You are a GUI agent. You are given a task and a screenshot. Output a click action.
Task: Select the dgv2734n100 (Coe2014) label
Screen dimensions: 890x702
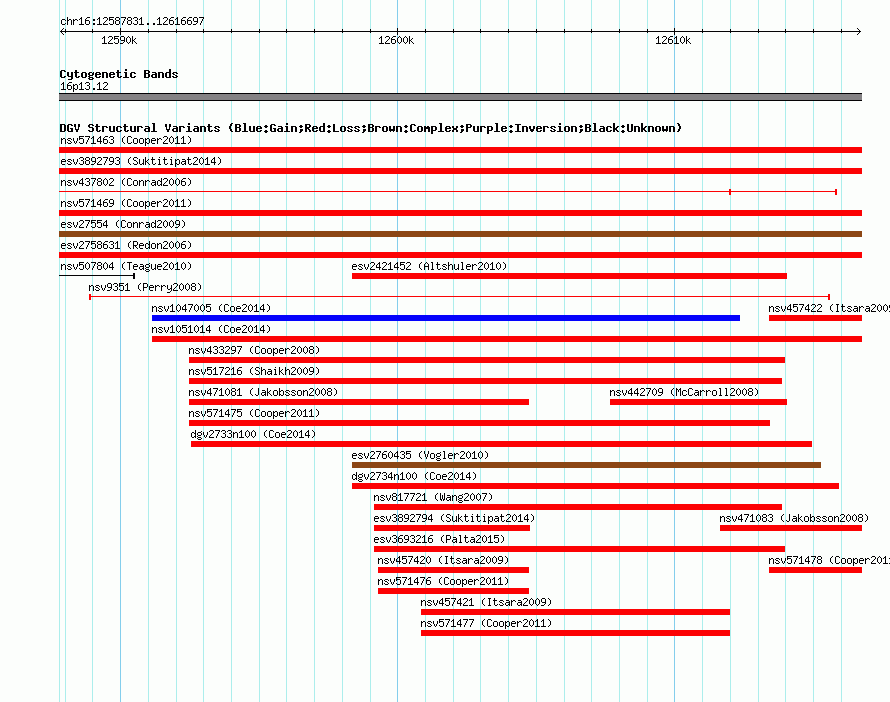click(x=414, y=476)
